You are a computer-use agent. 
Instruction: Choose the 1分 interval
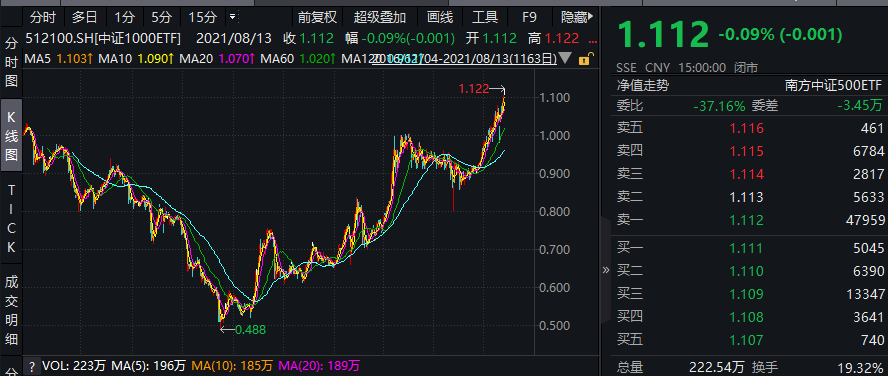[x=125, y=17]
